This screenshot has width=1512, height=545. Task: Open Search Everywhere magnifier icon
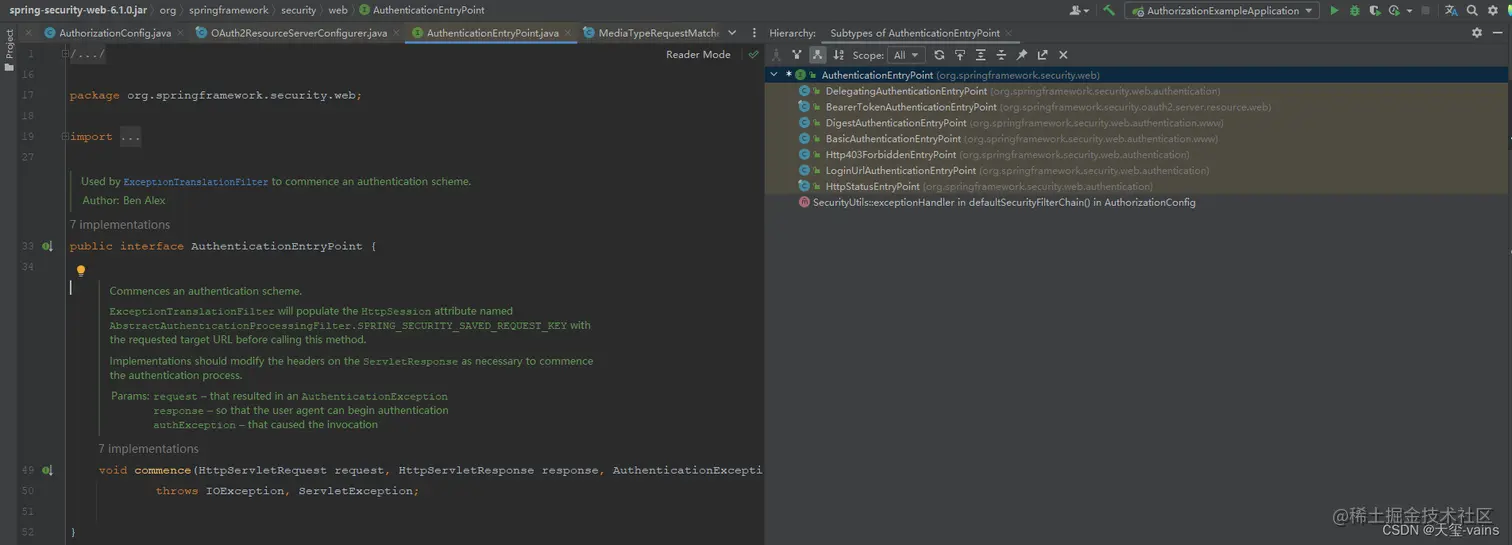1472,11
